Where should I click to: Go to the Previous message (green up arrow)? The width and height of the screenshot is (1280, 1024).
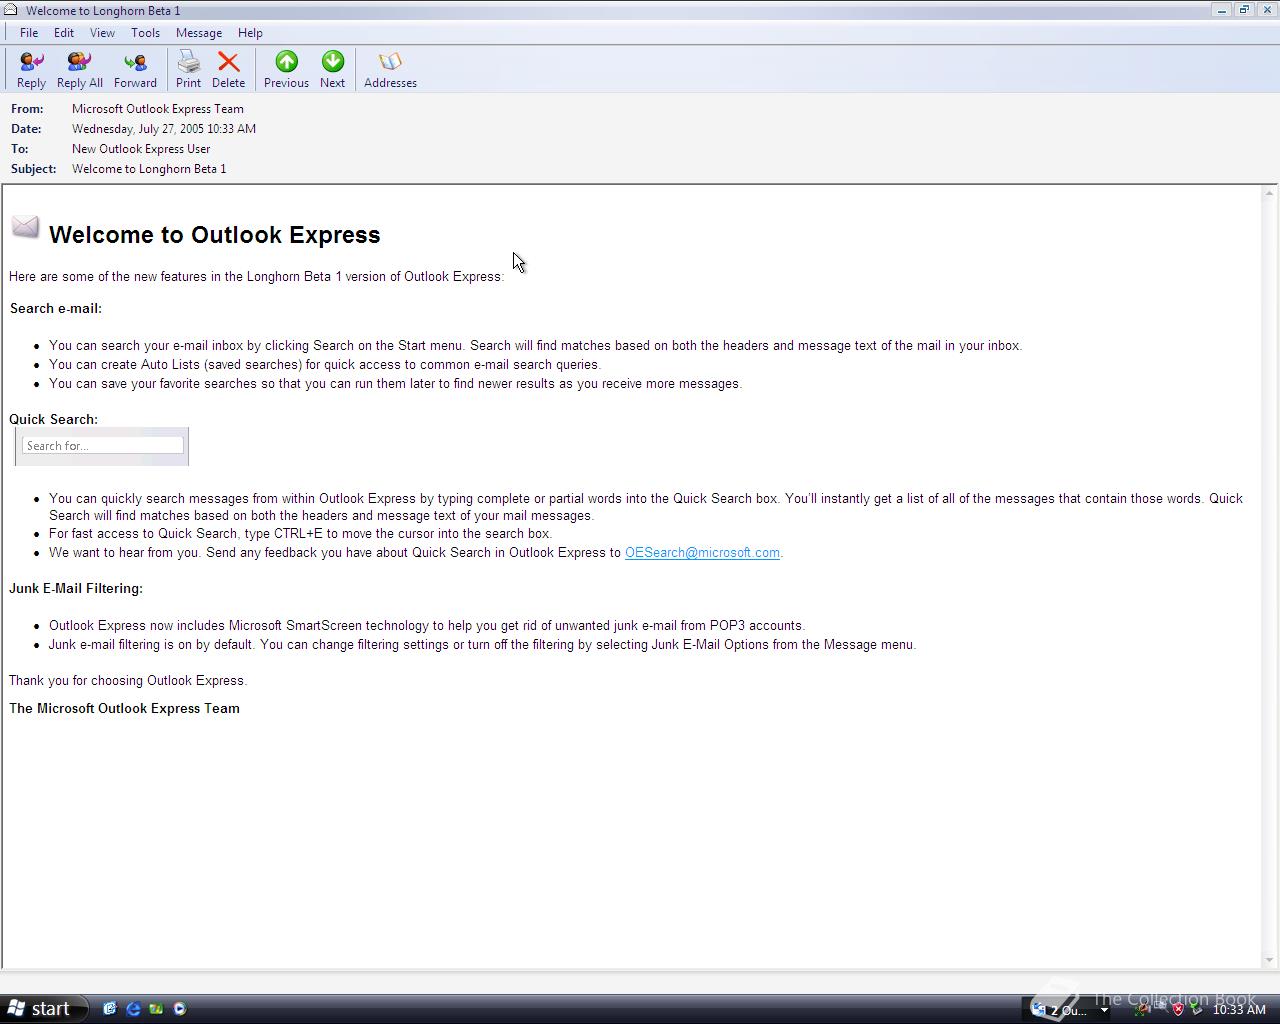pos(286,70)
